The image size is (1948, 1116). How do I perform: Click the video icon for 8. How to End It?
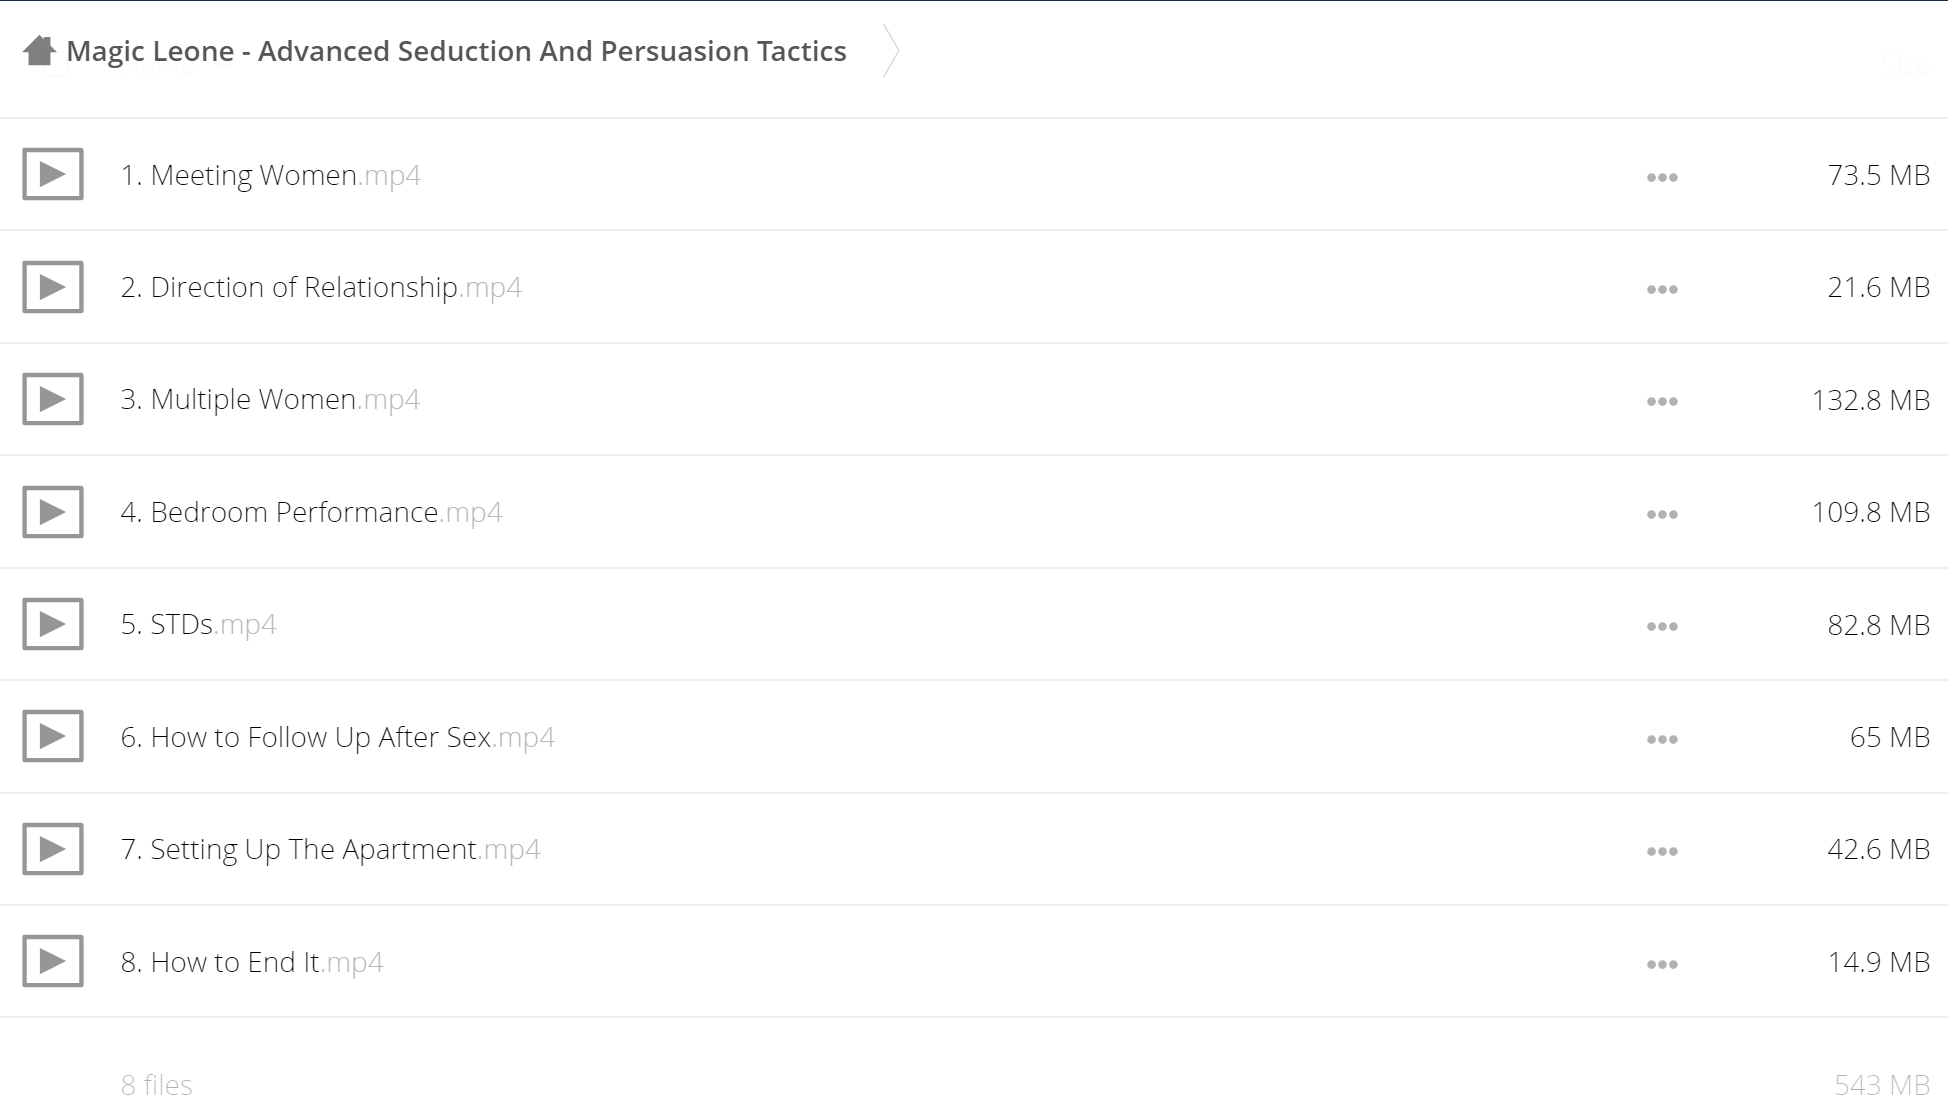click(53, 961)
